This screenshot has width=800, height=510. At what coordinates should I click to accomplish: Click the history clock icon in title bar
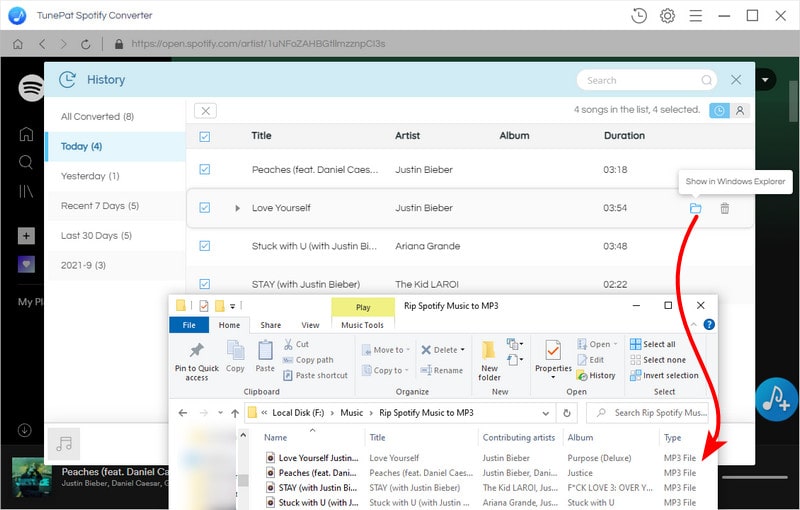pyautogui.click(x=639, y=15)
